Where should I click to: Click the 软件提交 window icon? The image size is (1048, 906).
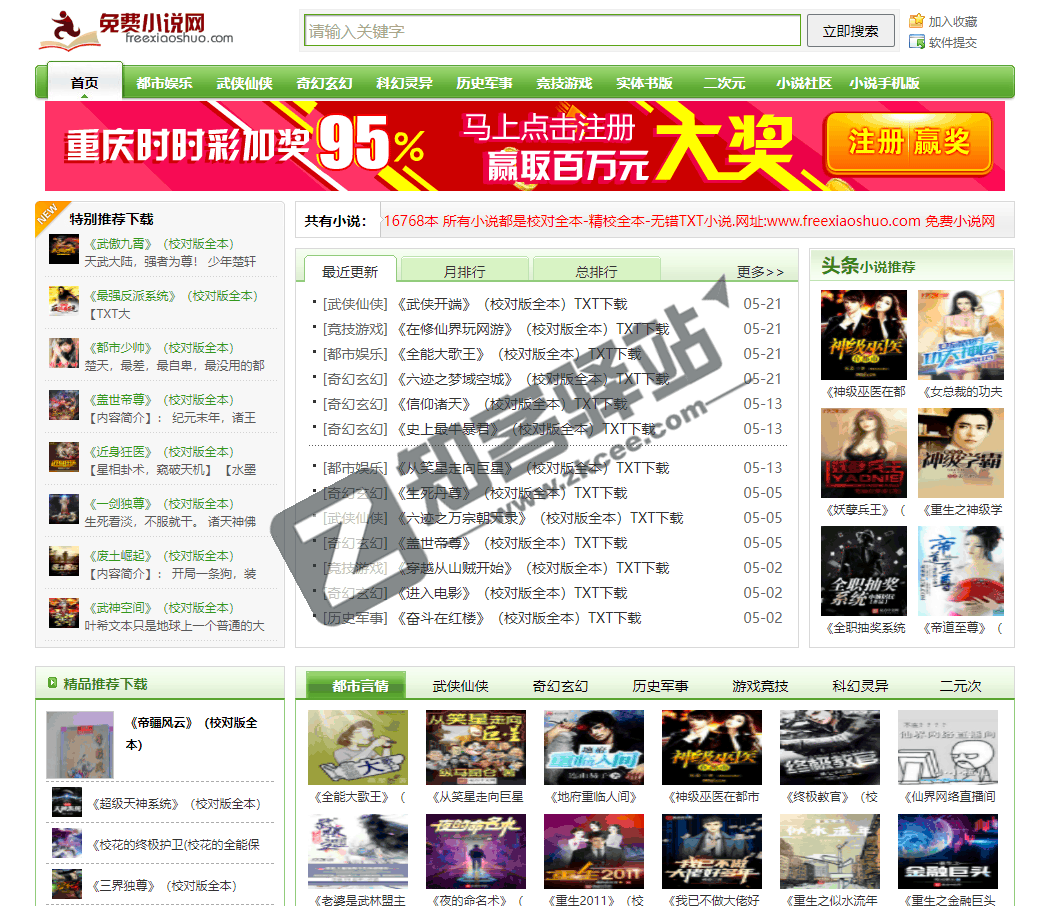click(917, 42)
